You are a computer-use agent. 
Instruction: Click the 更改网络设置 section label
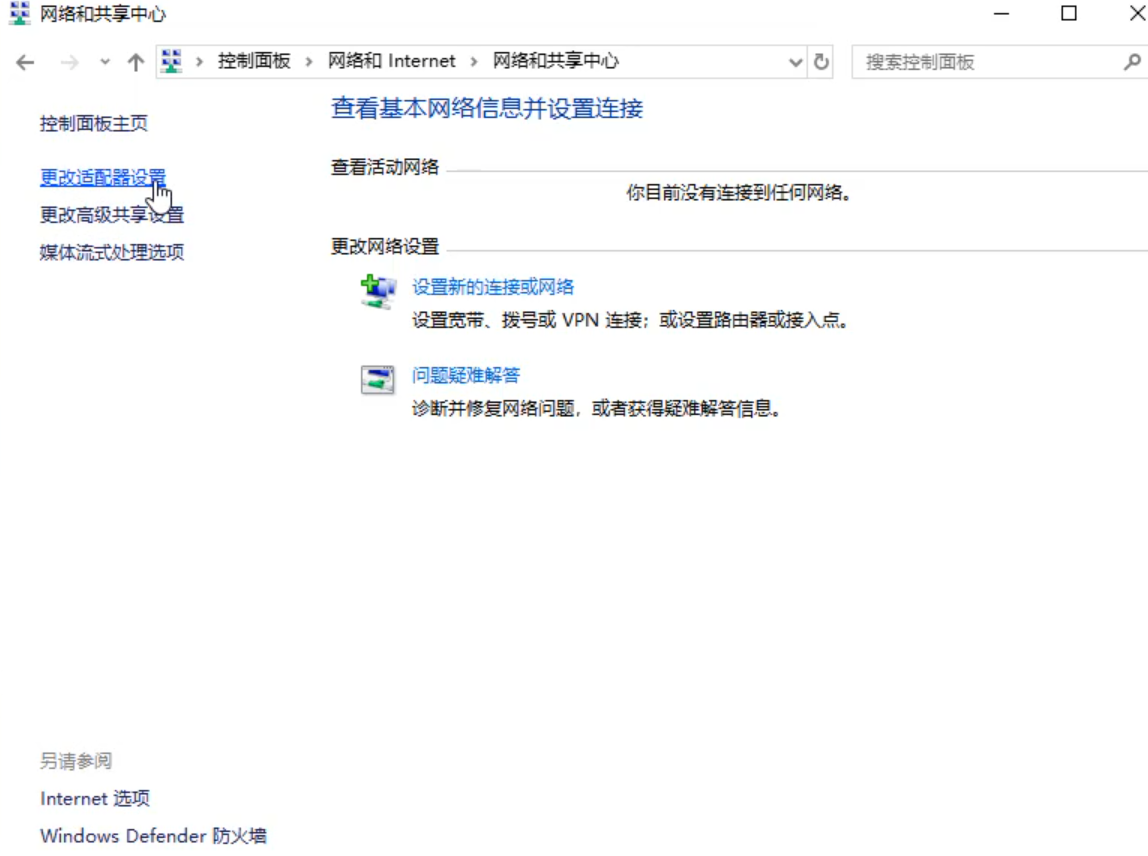[384, 246]
